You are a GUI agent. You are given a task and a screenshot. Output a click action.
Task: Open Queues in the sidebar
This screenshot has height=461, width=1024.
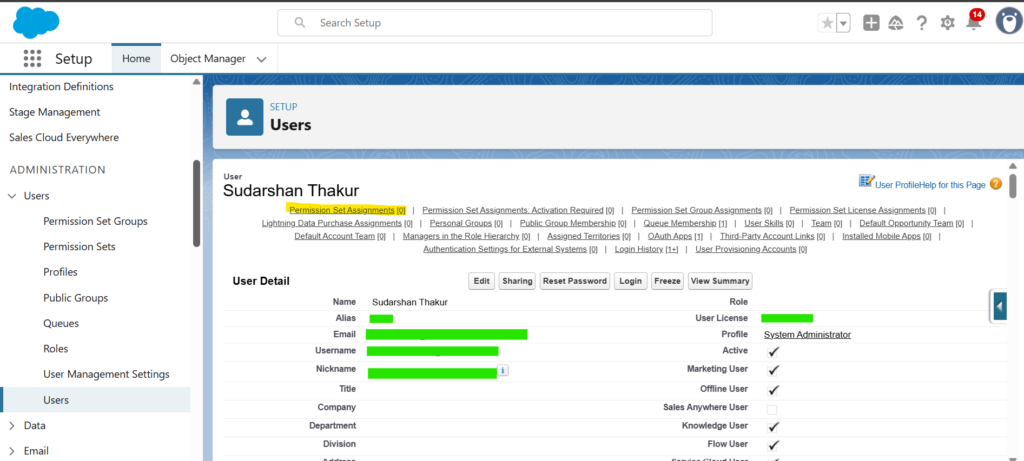61,323
